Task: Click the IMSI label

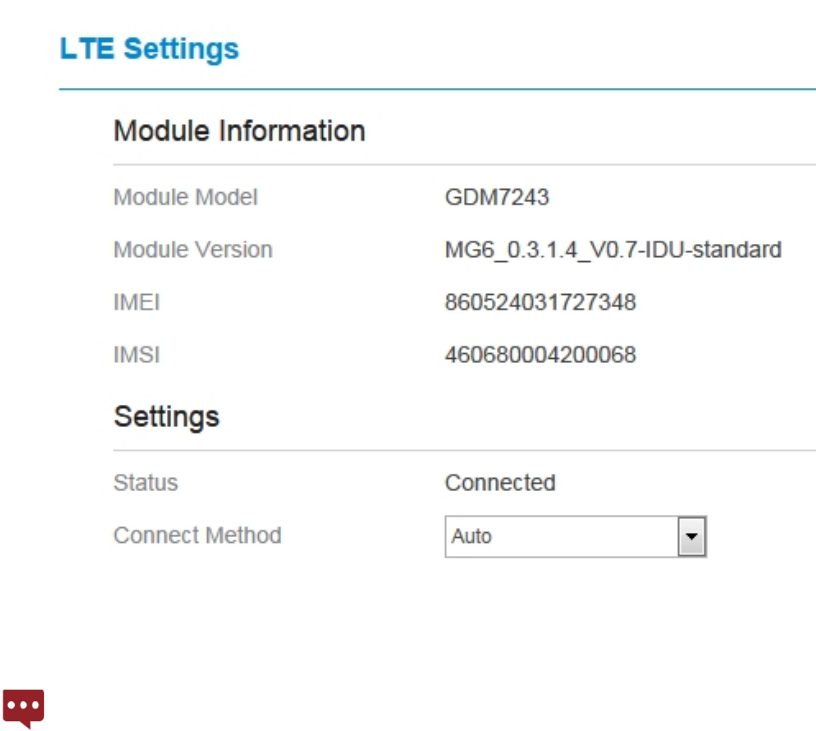Action: point(137,355)
